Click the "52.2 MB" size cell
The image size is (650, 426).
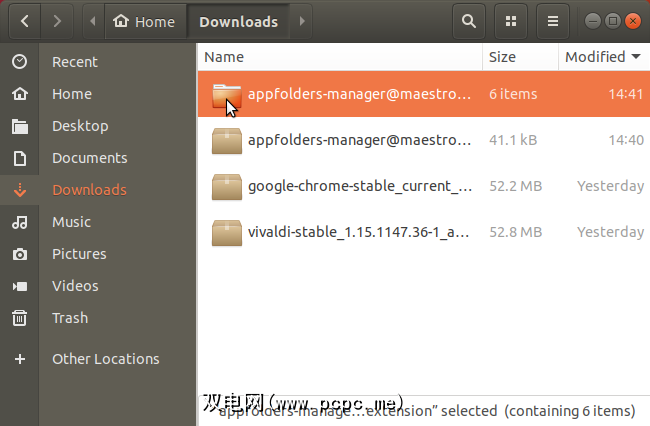515,186
